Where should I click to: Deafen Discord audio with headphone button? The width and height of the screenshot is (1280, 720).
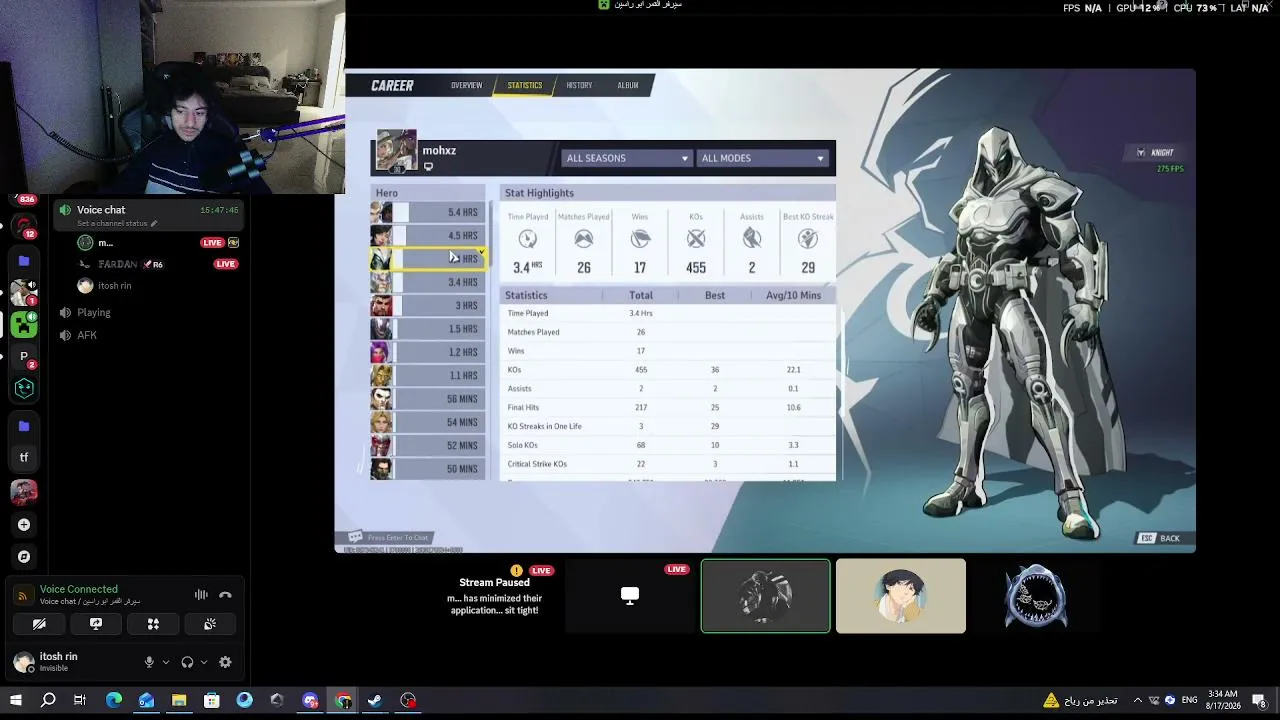pos(187,662)
